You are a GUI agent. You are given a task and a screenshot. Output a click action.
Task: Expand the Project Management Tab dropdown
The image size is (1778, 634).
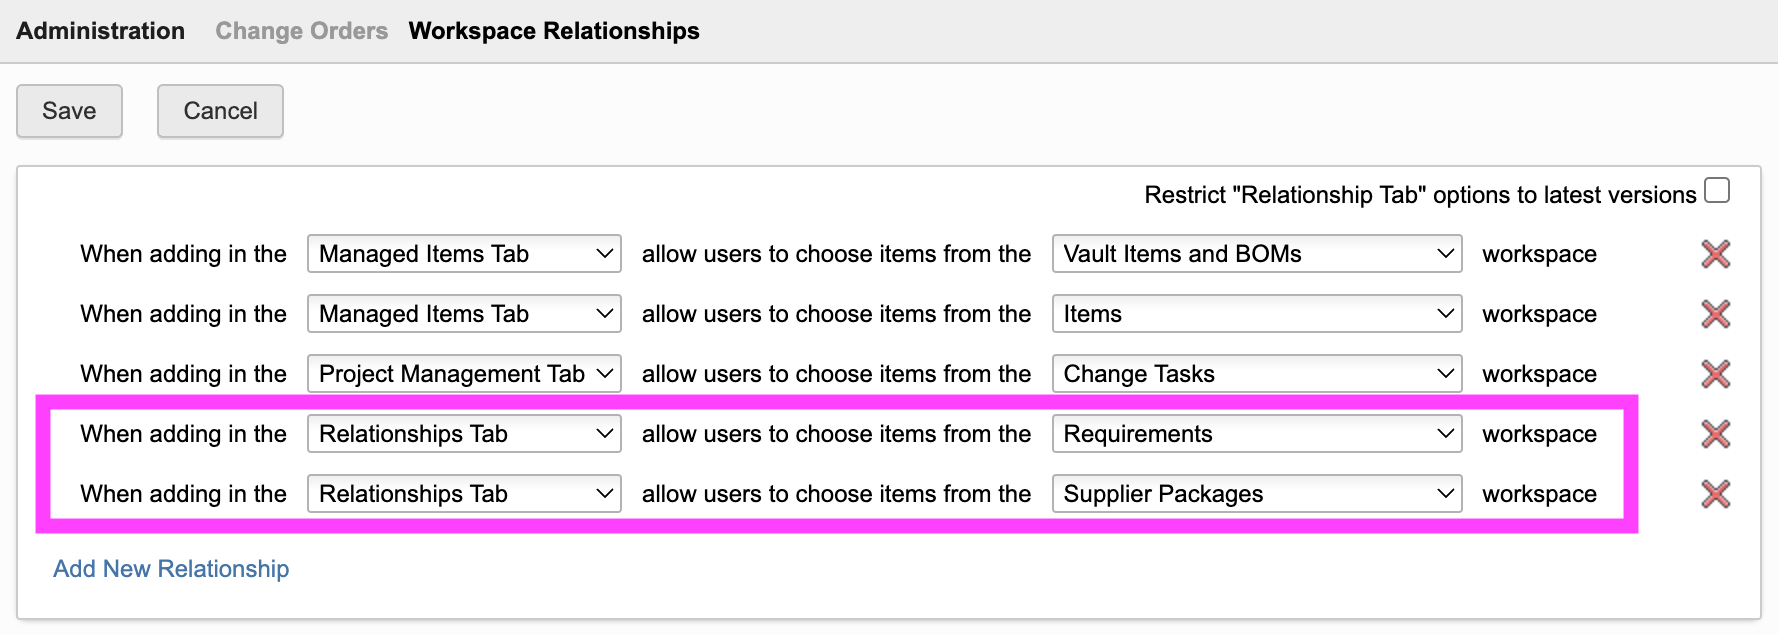[464, 374]
